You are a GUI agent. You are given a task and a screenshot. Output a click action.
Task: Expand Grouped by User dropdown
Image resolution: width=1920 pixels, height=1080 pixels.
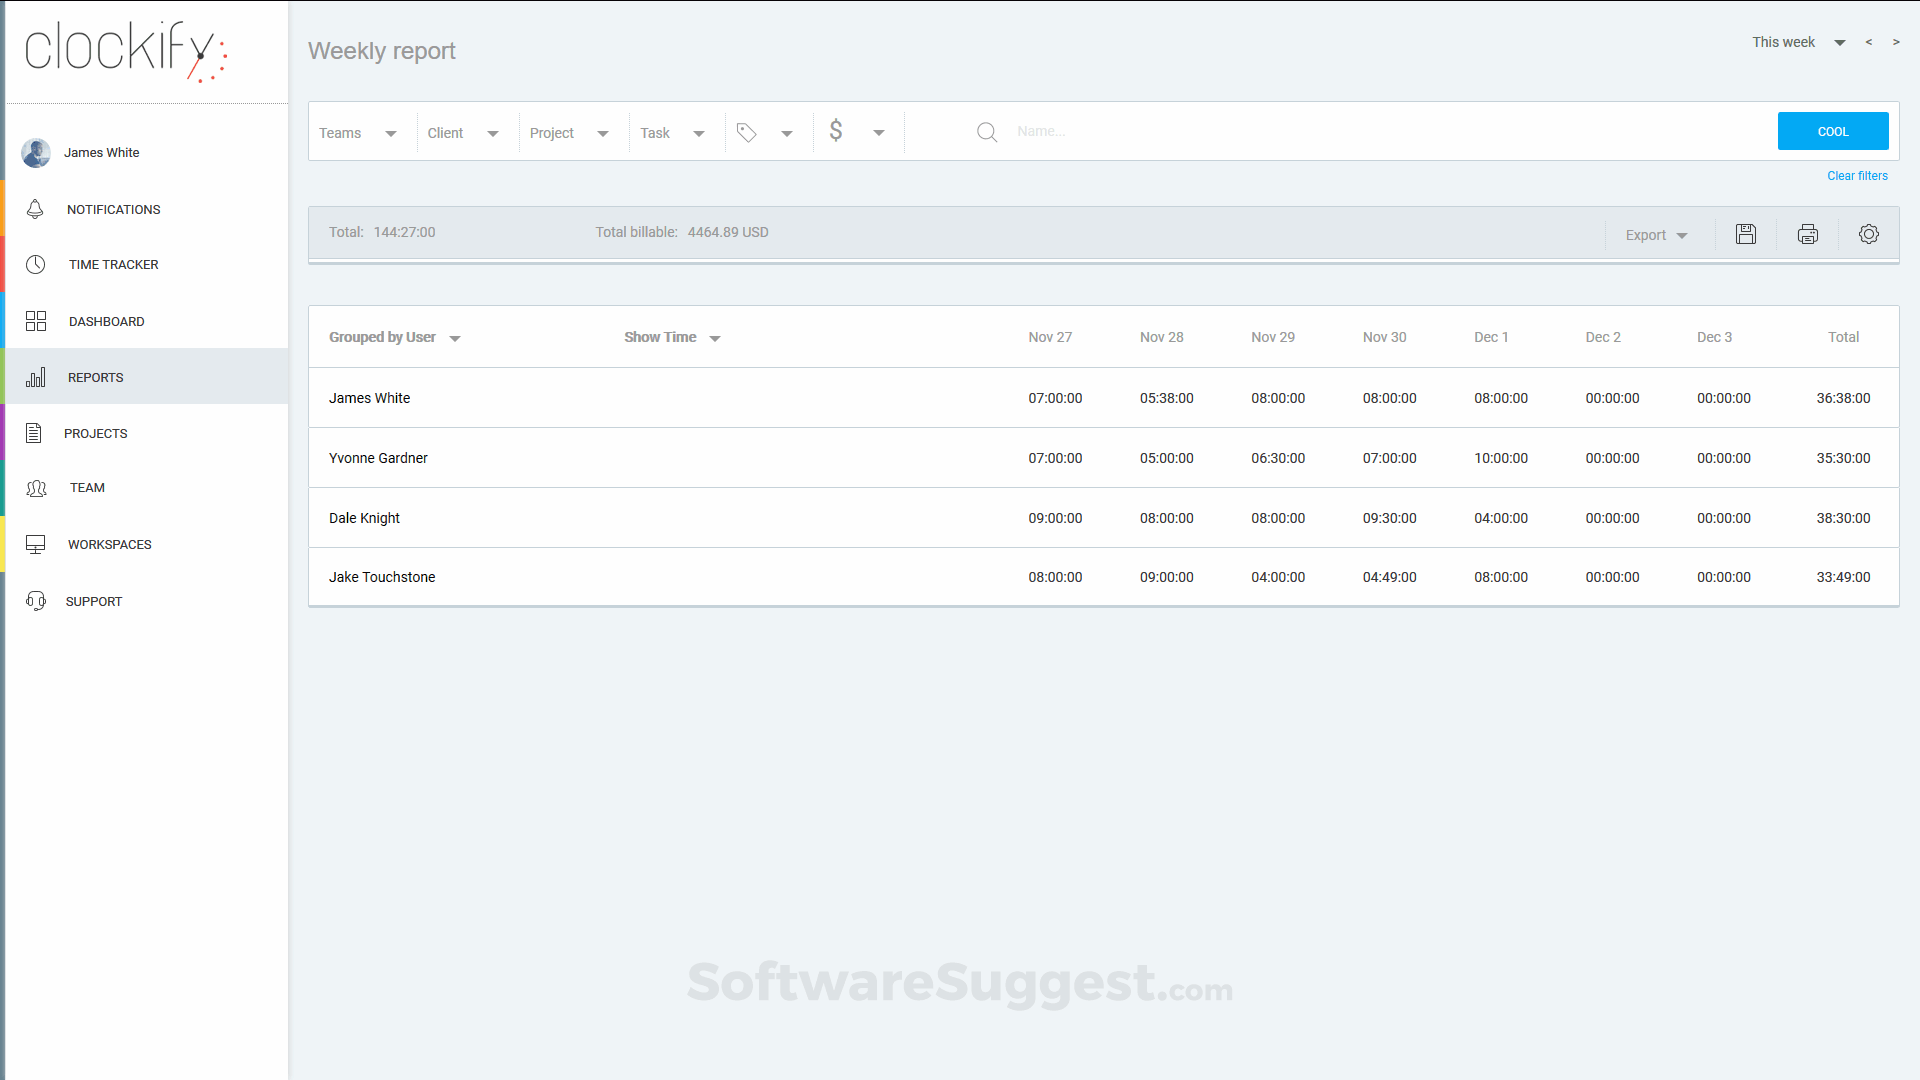(394, 338)
